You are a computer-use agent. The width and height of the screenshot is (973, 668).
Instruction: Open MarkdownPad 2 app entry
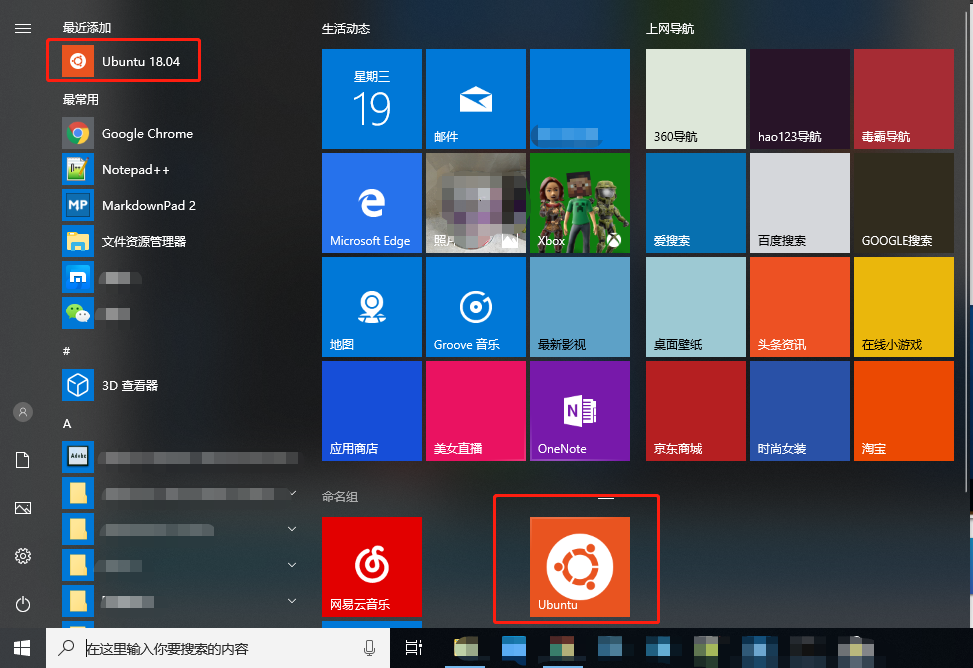tap(180, 205)
